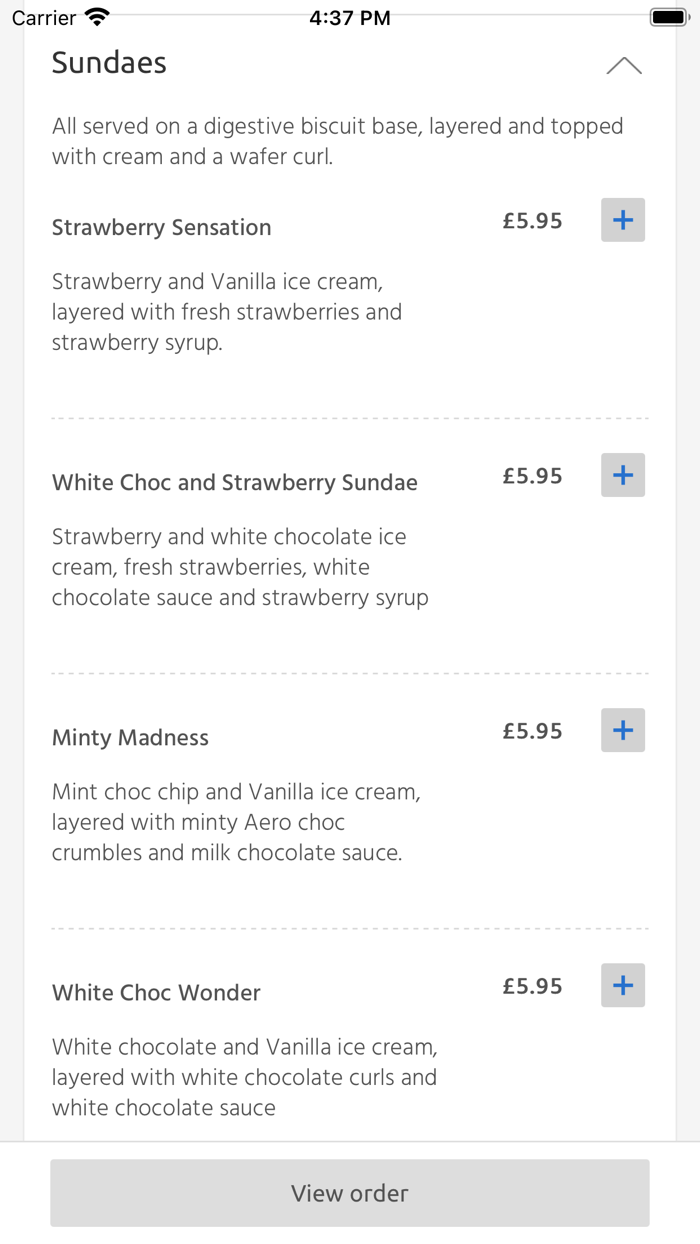Viewport: 700px width, 1244px height.
Task: Tap the plus icon beside White Choc Wonder
Action: coord(622,985)
